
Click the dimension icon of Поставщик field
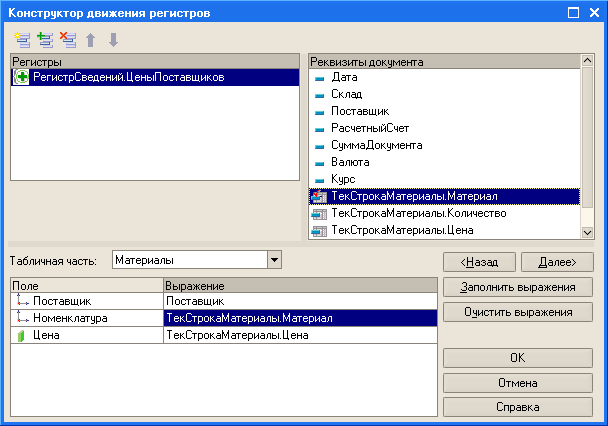[22, 300]
